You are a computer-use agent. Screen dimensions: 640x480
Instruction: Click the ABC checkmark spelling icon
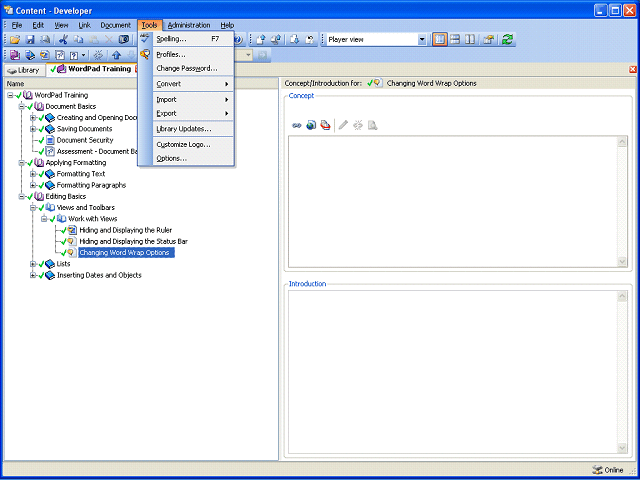145,39
